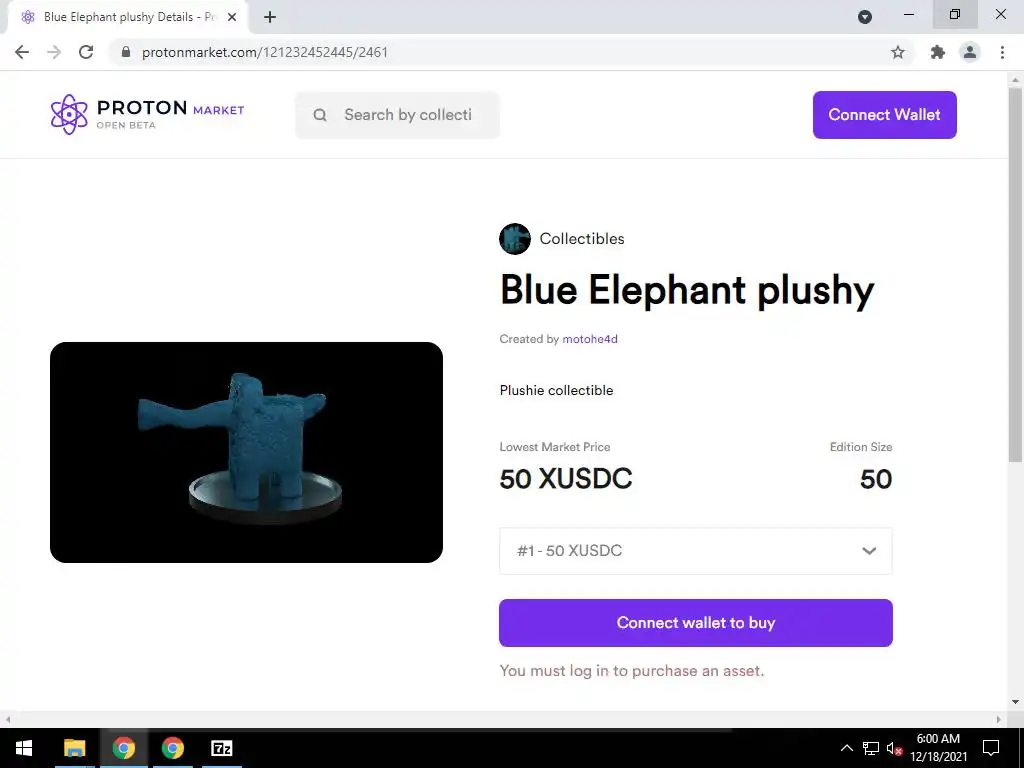The width and height of the screenshot is (1024, 768).
Task: Click the Collectibles collection avatar
Action: click(x=515, y=239)
